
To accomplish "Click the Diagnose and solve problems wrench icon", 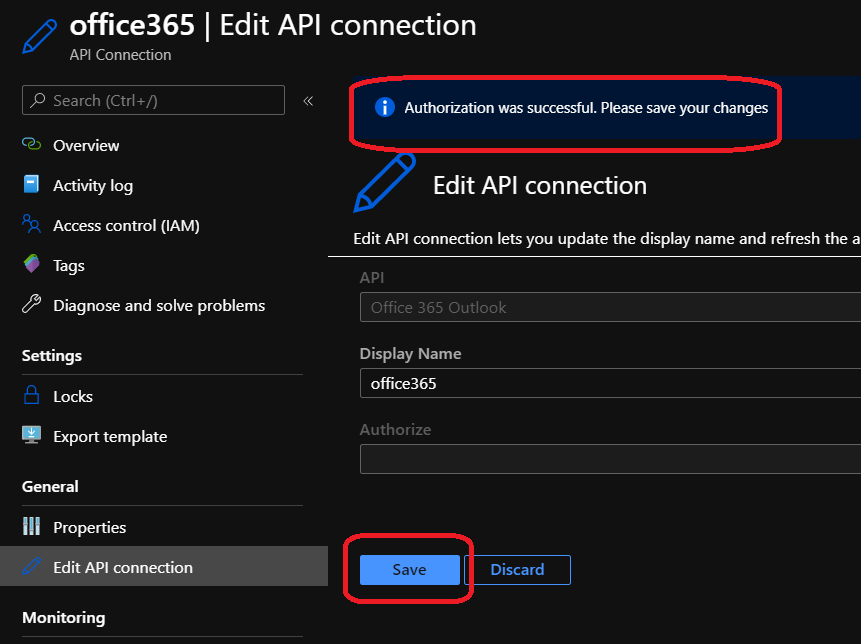I will coord(31,305).
